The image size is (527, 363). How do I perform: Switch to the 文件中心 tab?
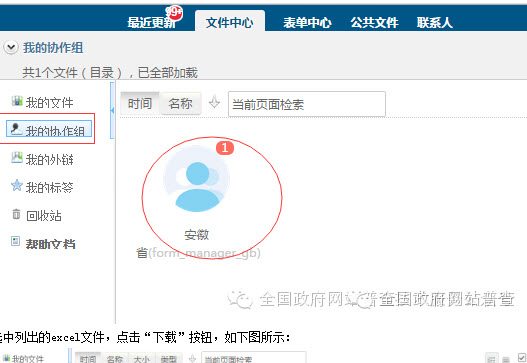coord(230,22)
